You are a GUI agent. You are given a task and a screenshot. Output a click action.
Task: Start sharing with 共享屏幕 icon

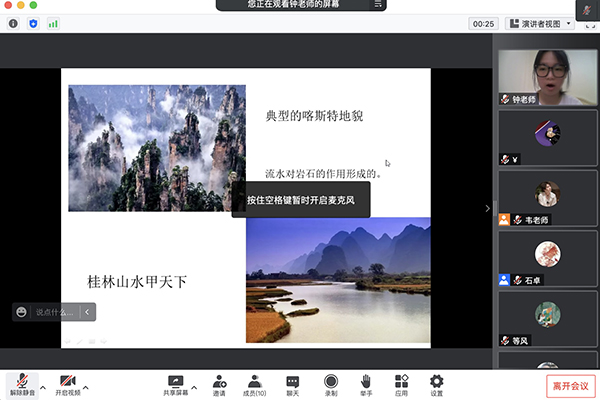pos(176,385)
